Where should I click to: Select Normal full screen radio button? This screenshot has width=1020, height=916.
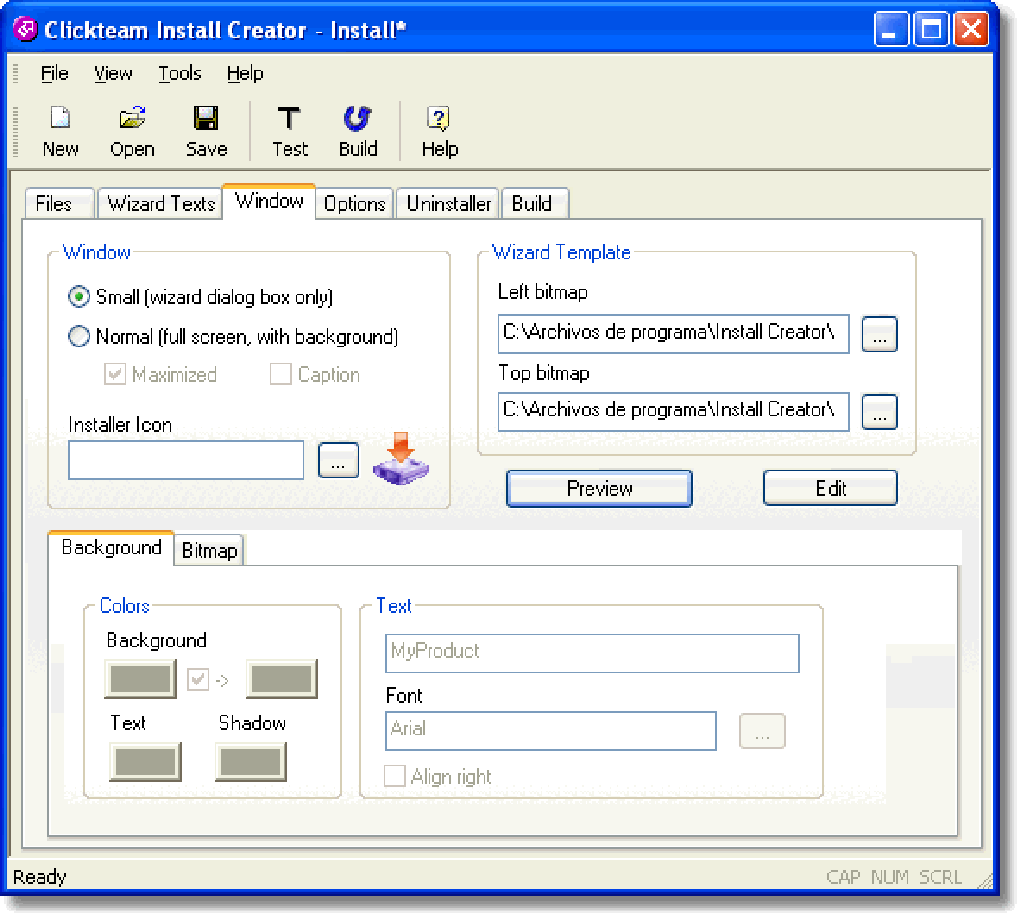tap(79, 336)
